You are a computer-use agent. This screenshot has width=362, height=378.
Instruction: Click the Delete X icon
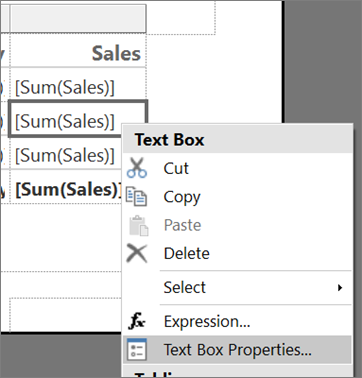(137, 253)
